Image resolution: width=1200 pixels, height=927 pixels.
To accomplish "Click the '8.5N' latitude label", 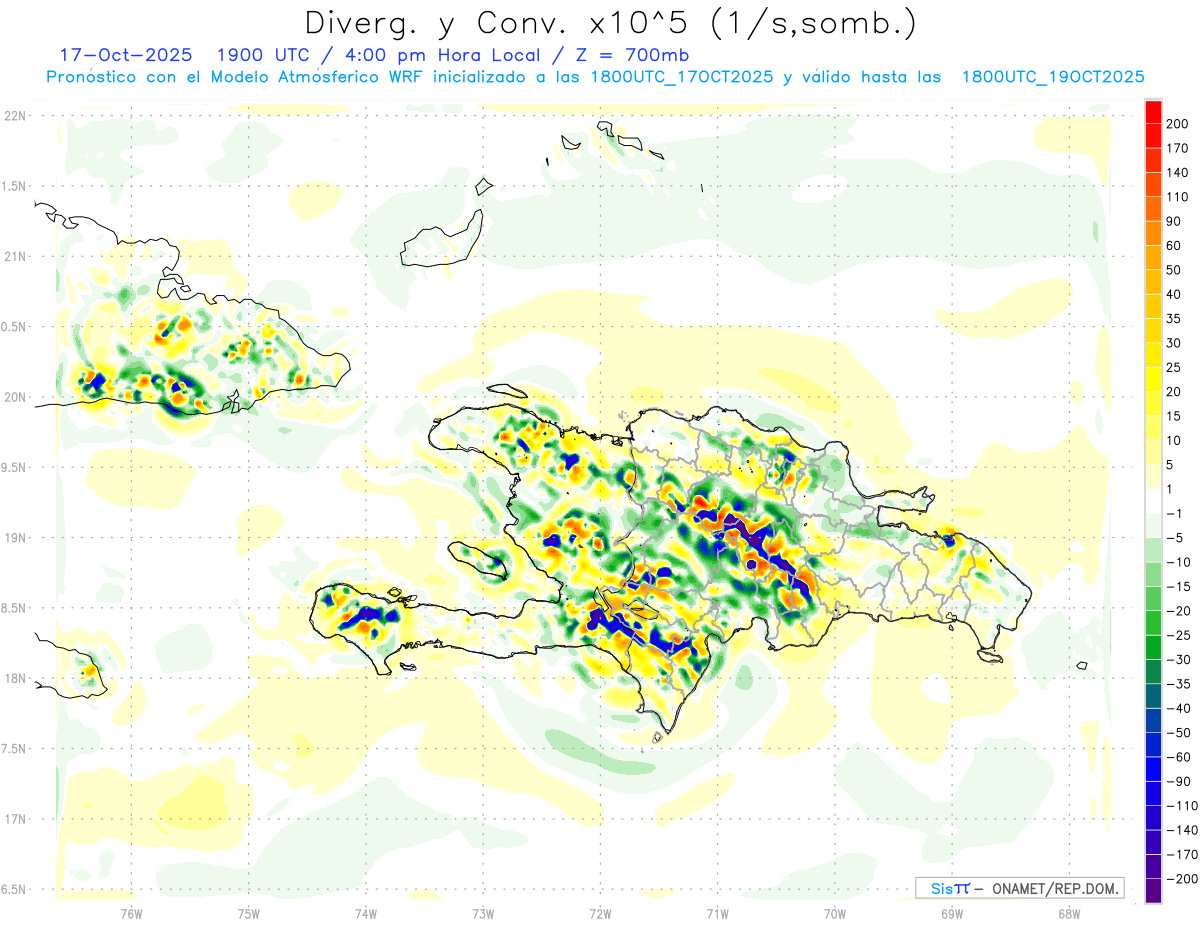I will click(14, 609).
